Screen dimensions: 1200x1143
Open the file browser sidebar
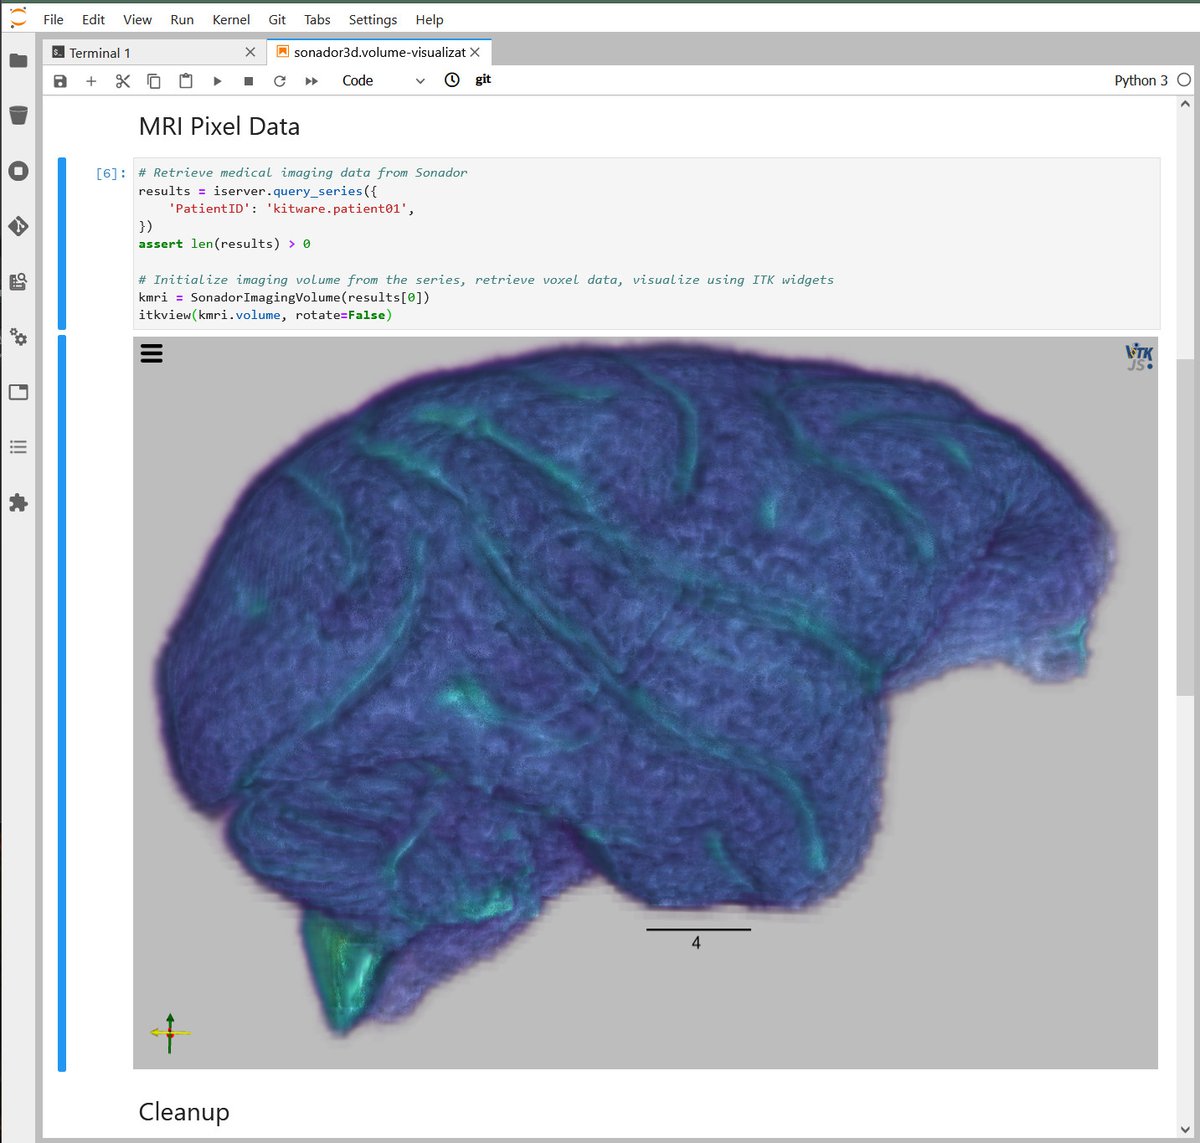[x=18, y=60]
